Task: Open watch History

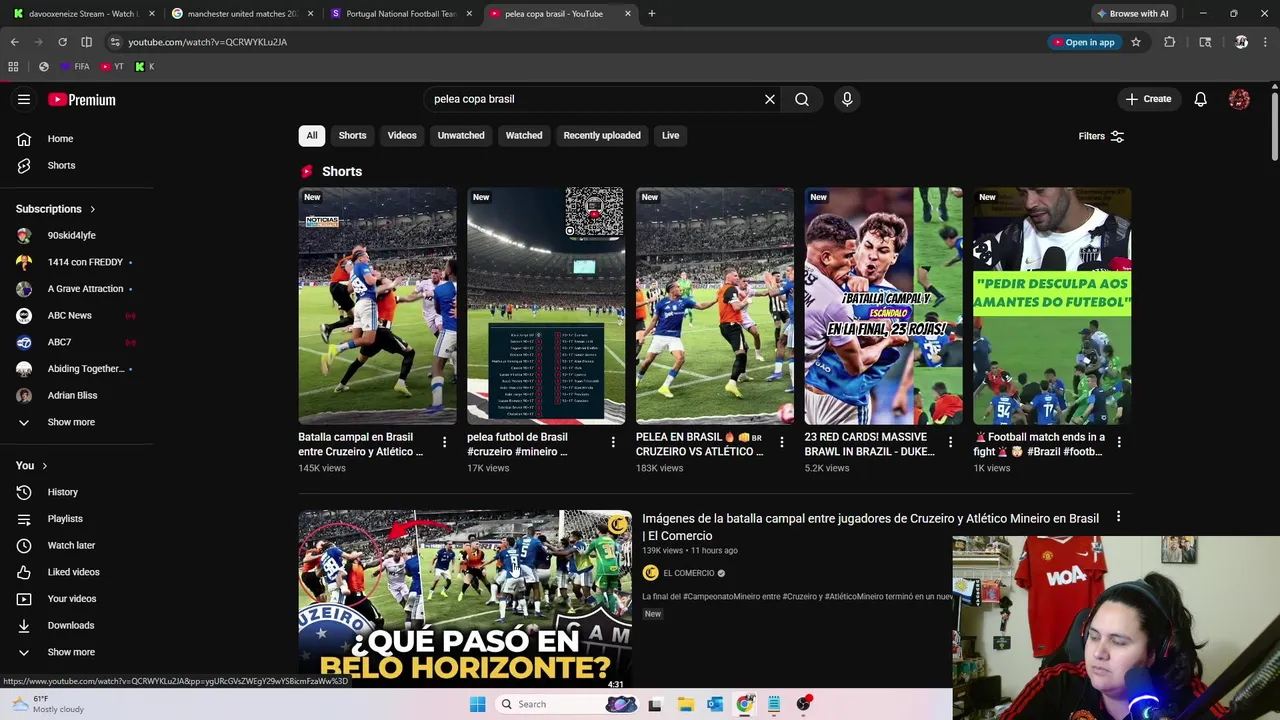Action: pyautogui.click(x=62, y=492)
